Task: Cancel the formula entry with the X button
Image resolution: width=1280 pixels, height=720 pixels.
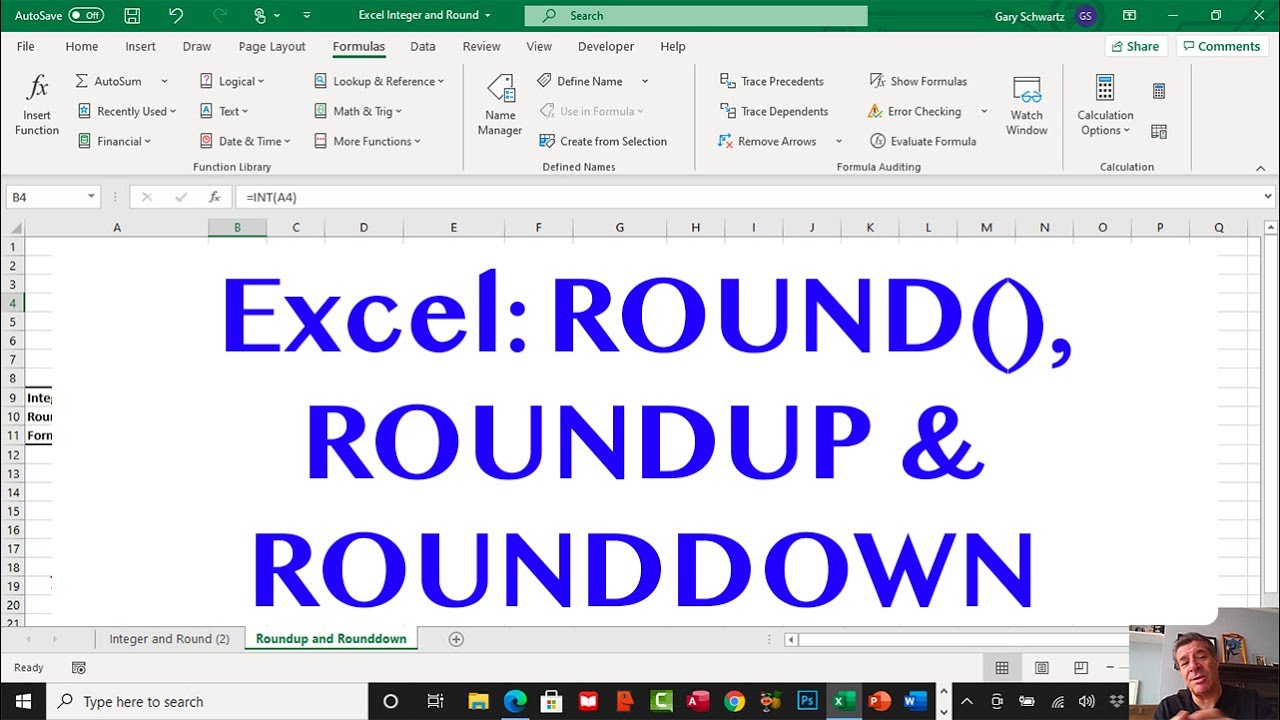Action: coord(147,197)
